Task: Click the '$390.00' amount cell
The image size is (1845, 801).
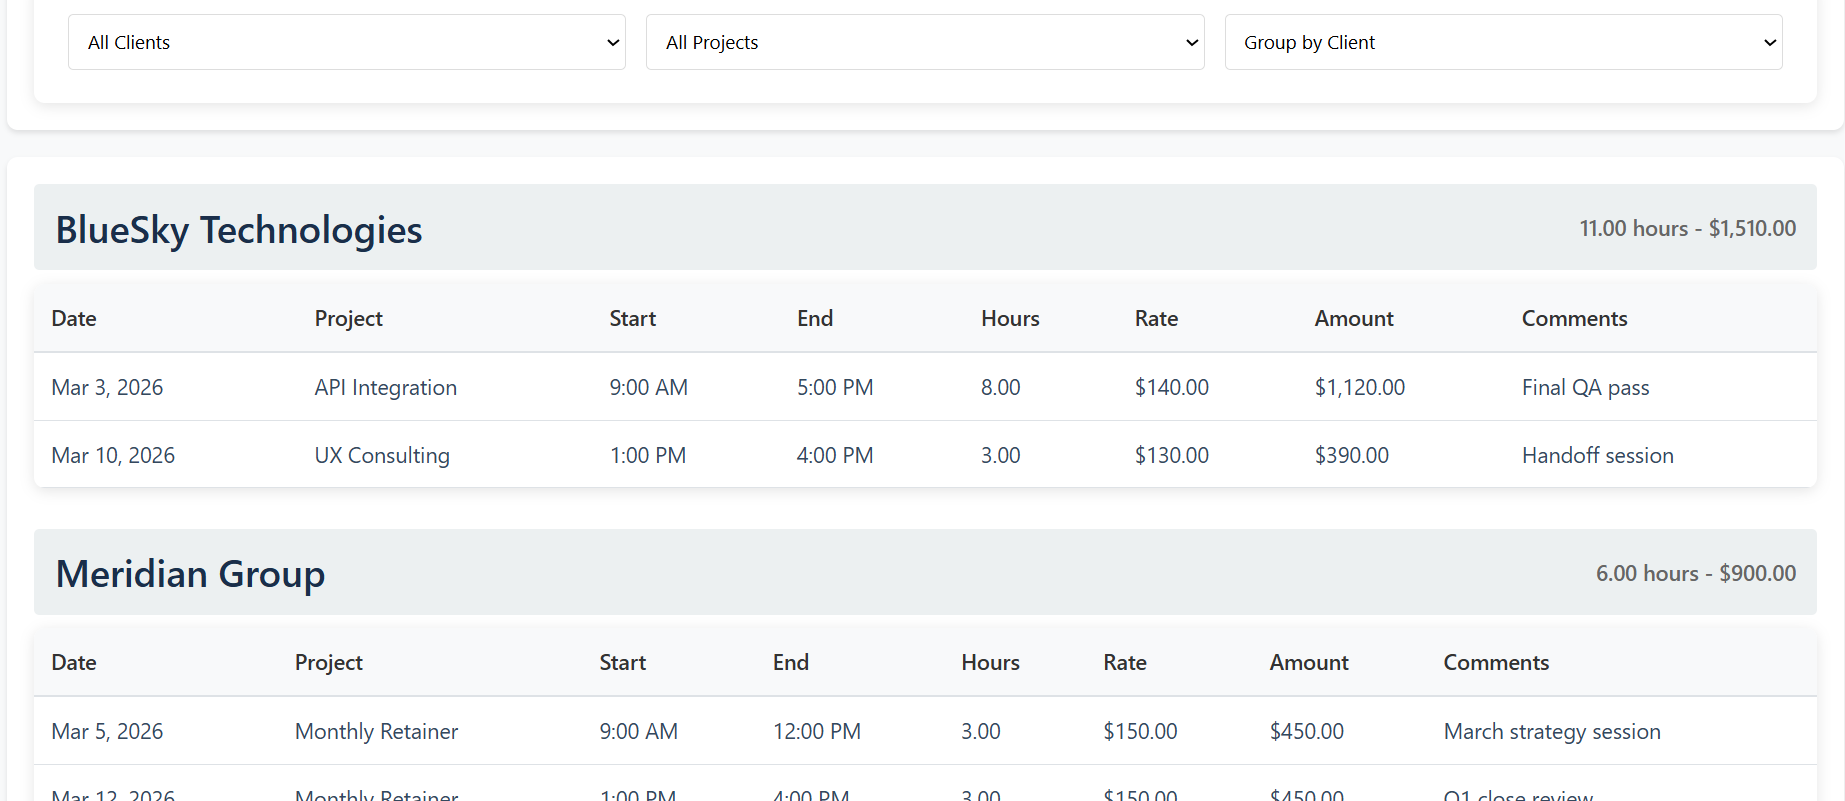Action: 1351,455
